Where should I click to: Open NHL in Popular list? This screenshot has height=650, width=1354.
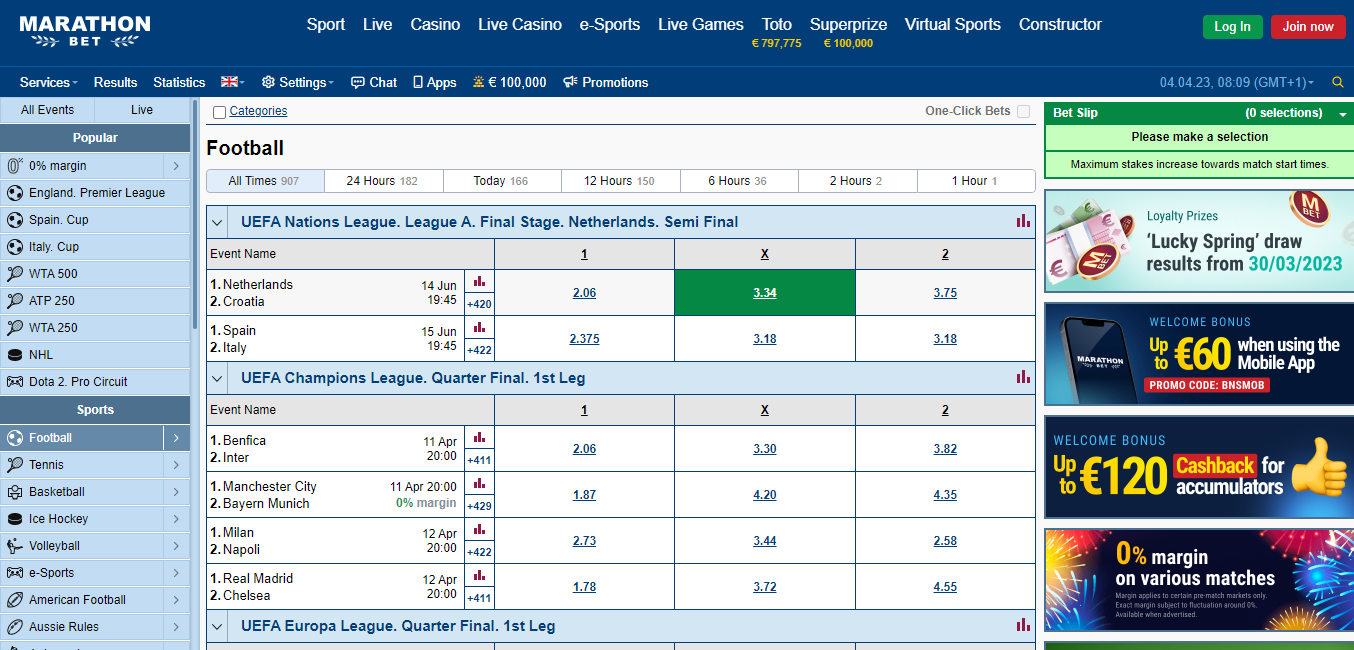(95, 355)
